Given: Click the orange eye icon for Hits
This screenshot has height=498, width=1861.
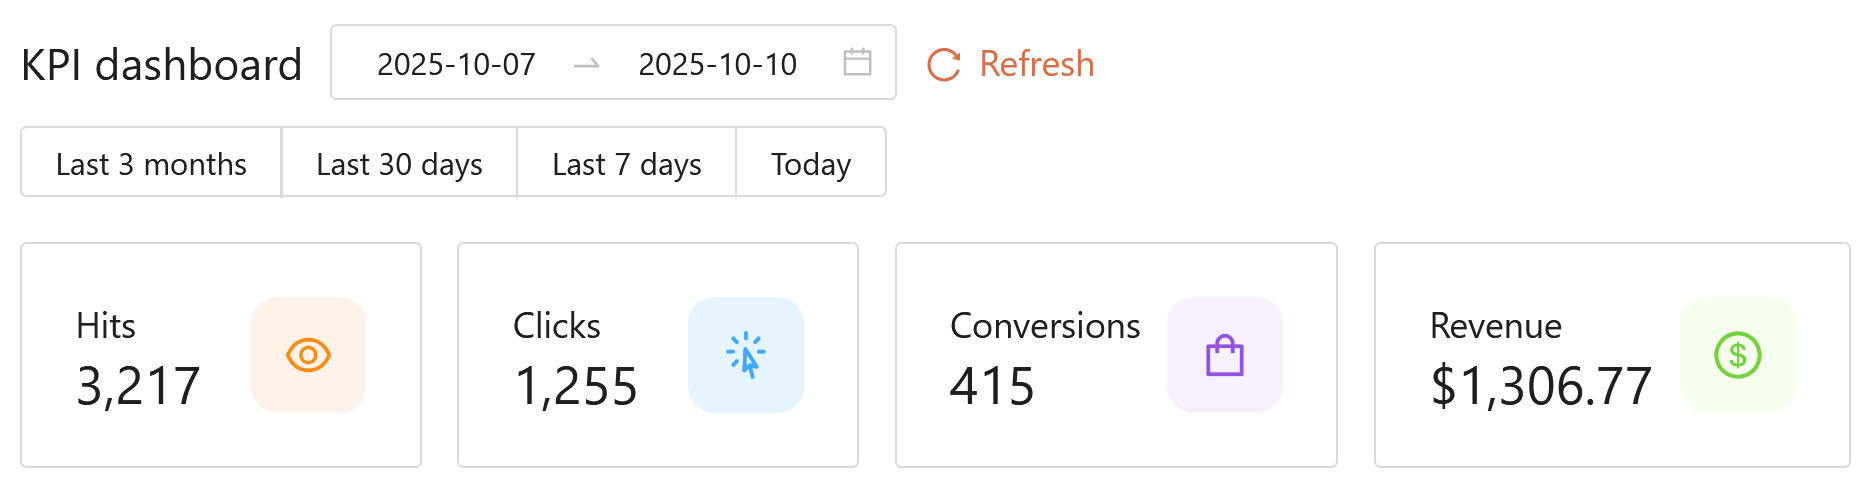Looking at the screenshot, I should point(308,355).
